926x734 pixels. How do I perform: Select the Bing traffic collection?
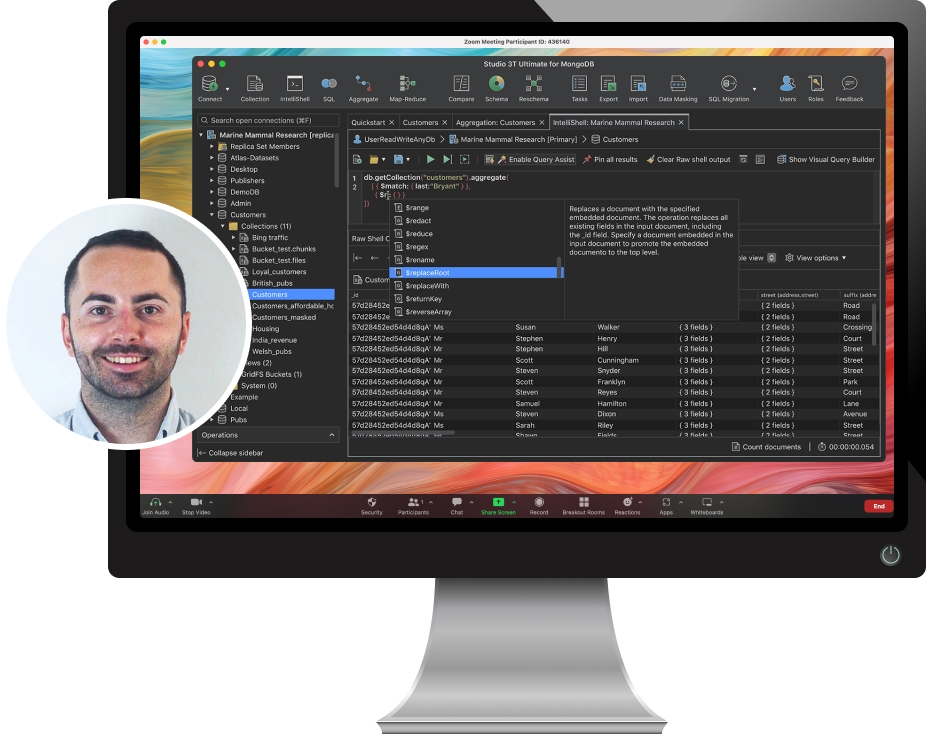[270, 237]
